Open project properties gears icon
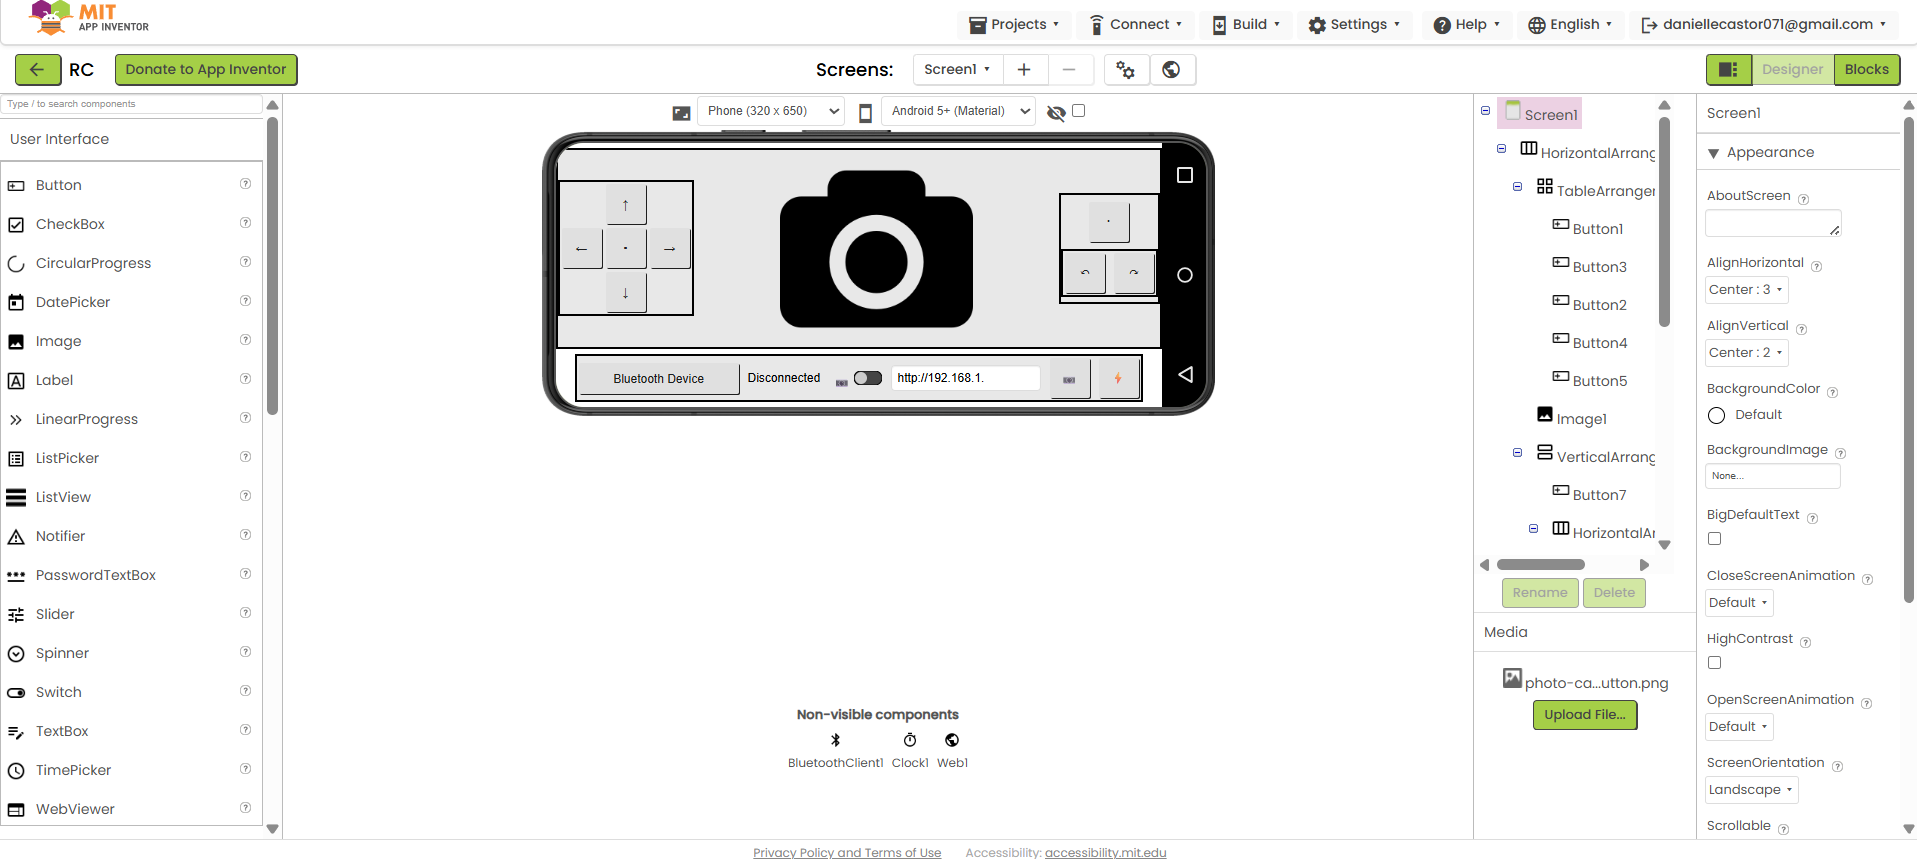 (1126, 69)
